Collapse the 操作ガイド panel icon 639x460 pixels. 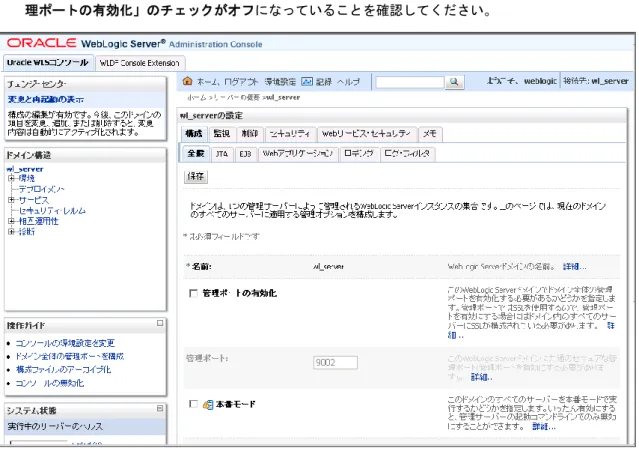pyautogui.click(x=160, y=323)
